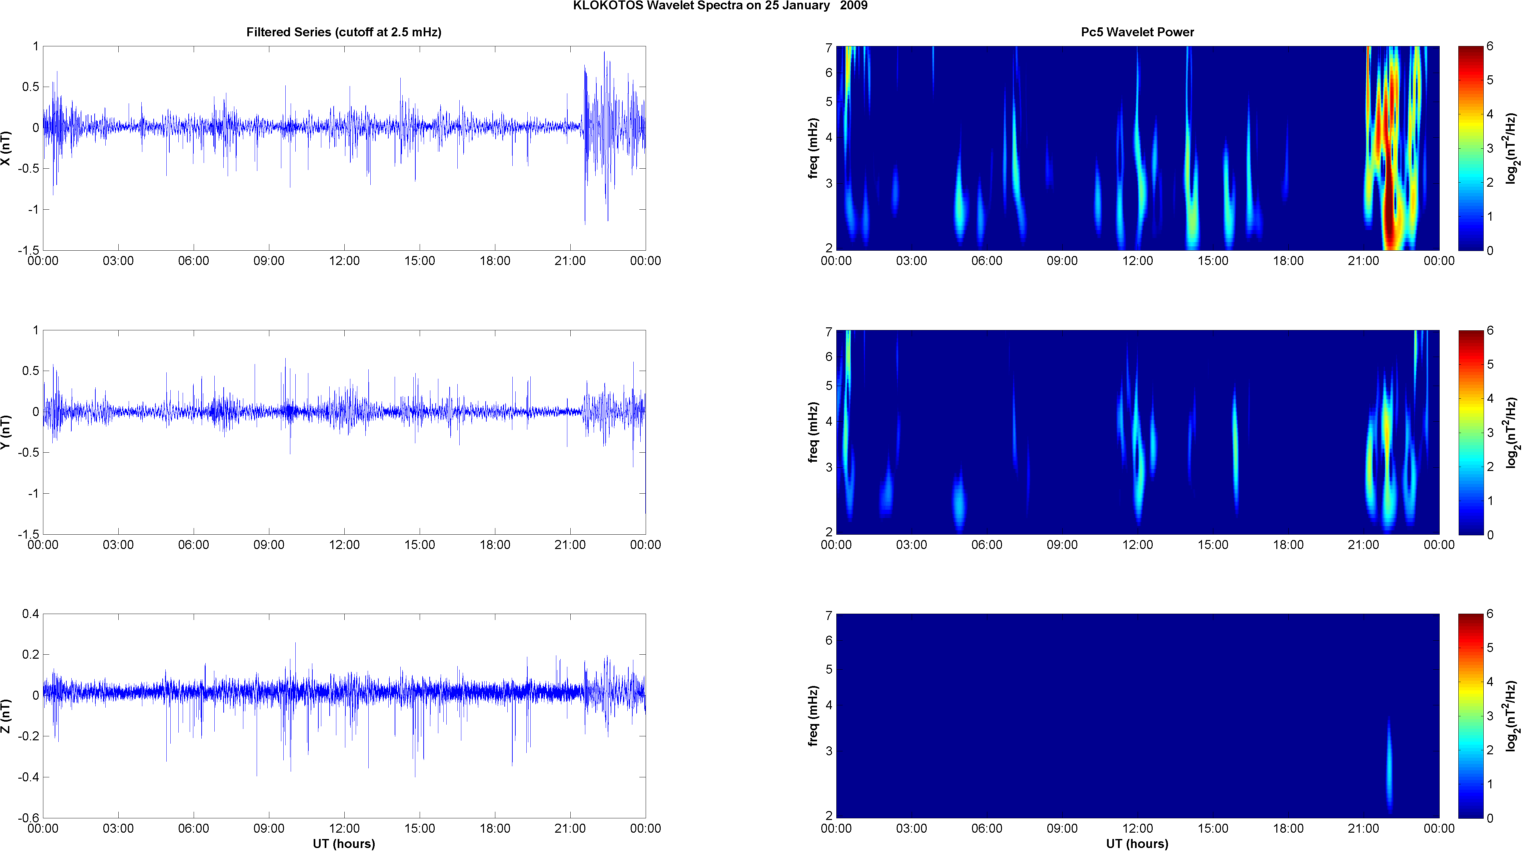
Task: Click the -1.5 tick on the X (nT) axis
Action: [x=28, y=251]
